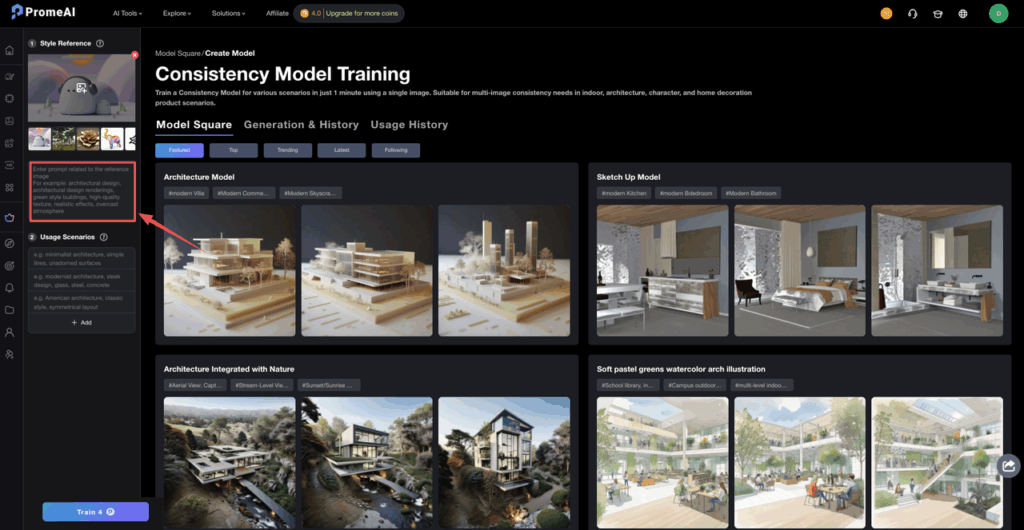Open the Architecture Model villa thumbnail

tap(229, 271)
